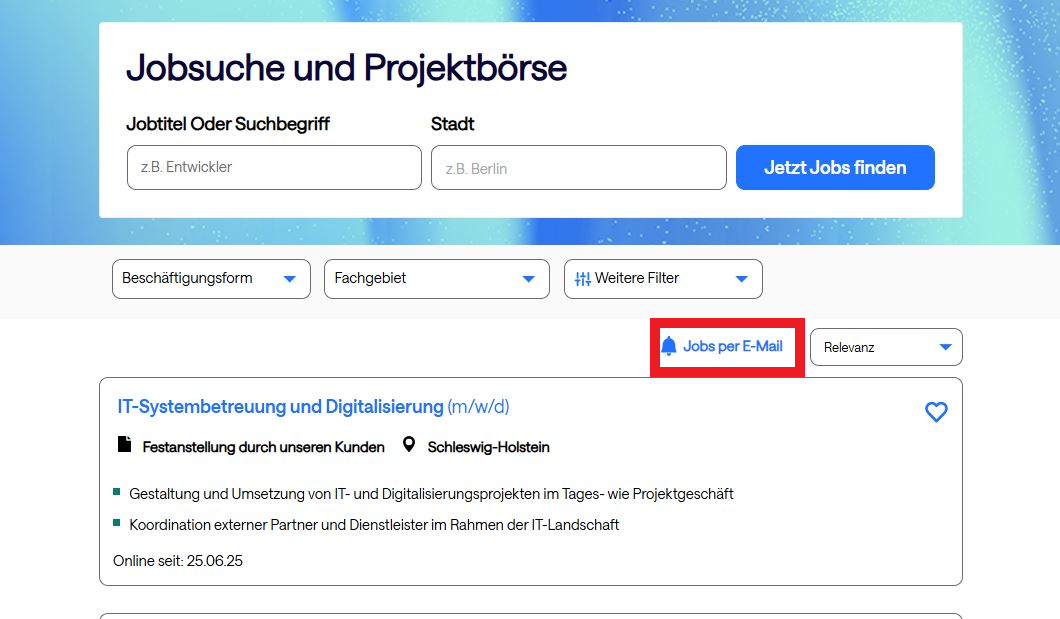Click the location pin beside Schleswig-Holstein

[408, 445]
